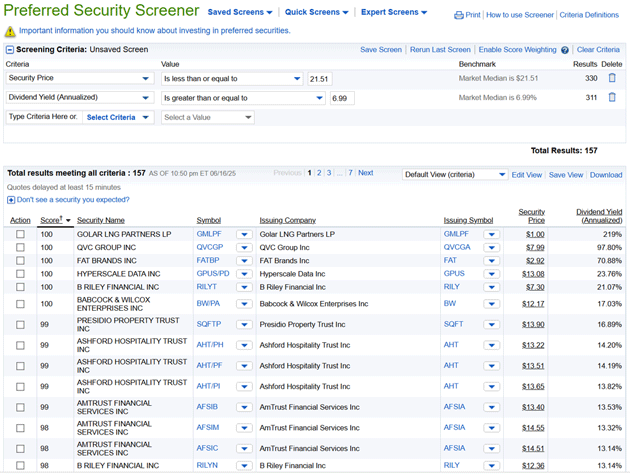Open the Select Criteria dropdown
630x476 pixels.
118,118
